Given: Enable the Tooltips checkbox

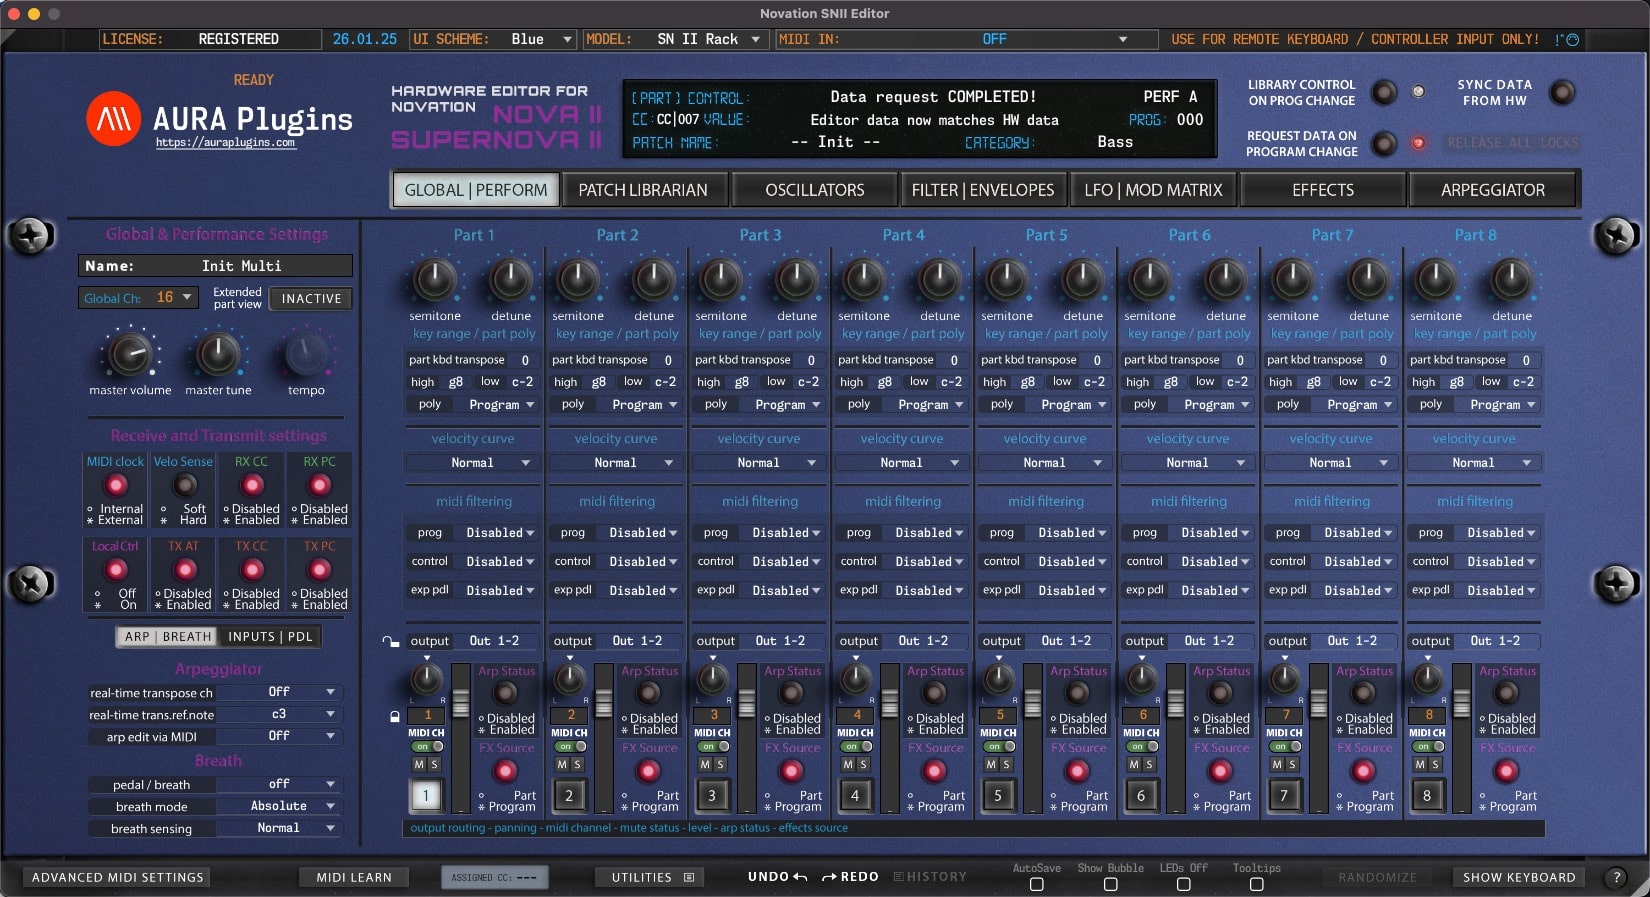Looking at the screenshot, I should click(1256, 884).
